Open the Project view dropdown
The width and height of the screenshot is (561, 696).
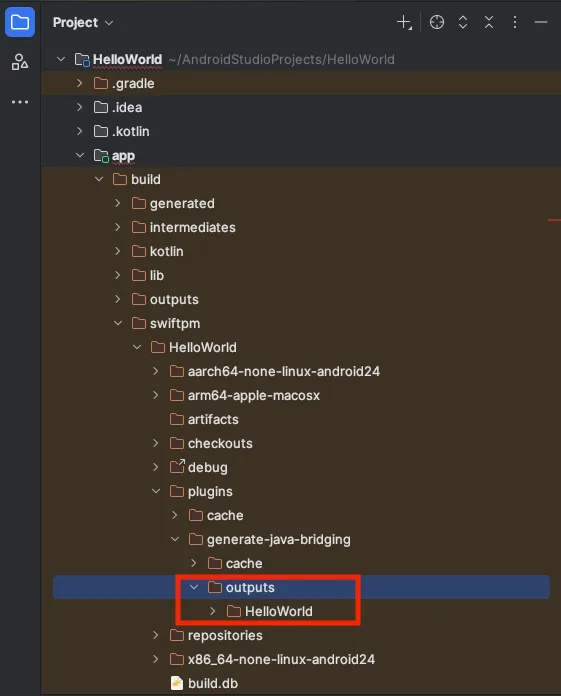83,23
